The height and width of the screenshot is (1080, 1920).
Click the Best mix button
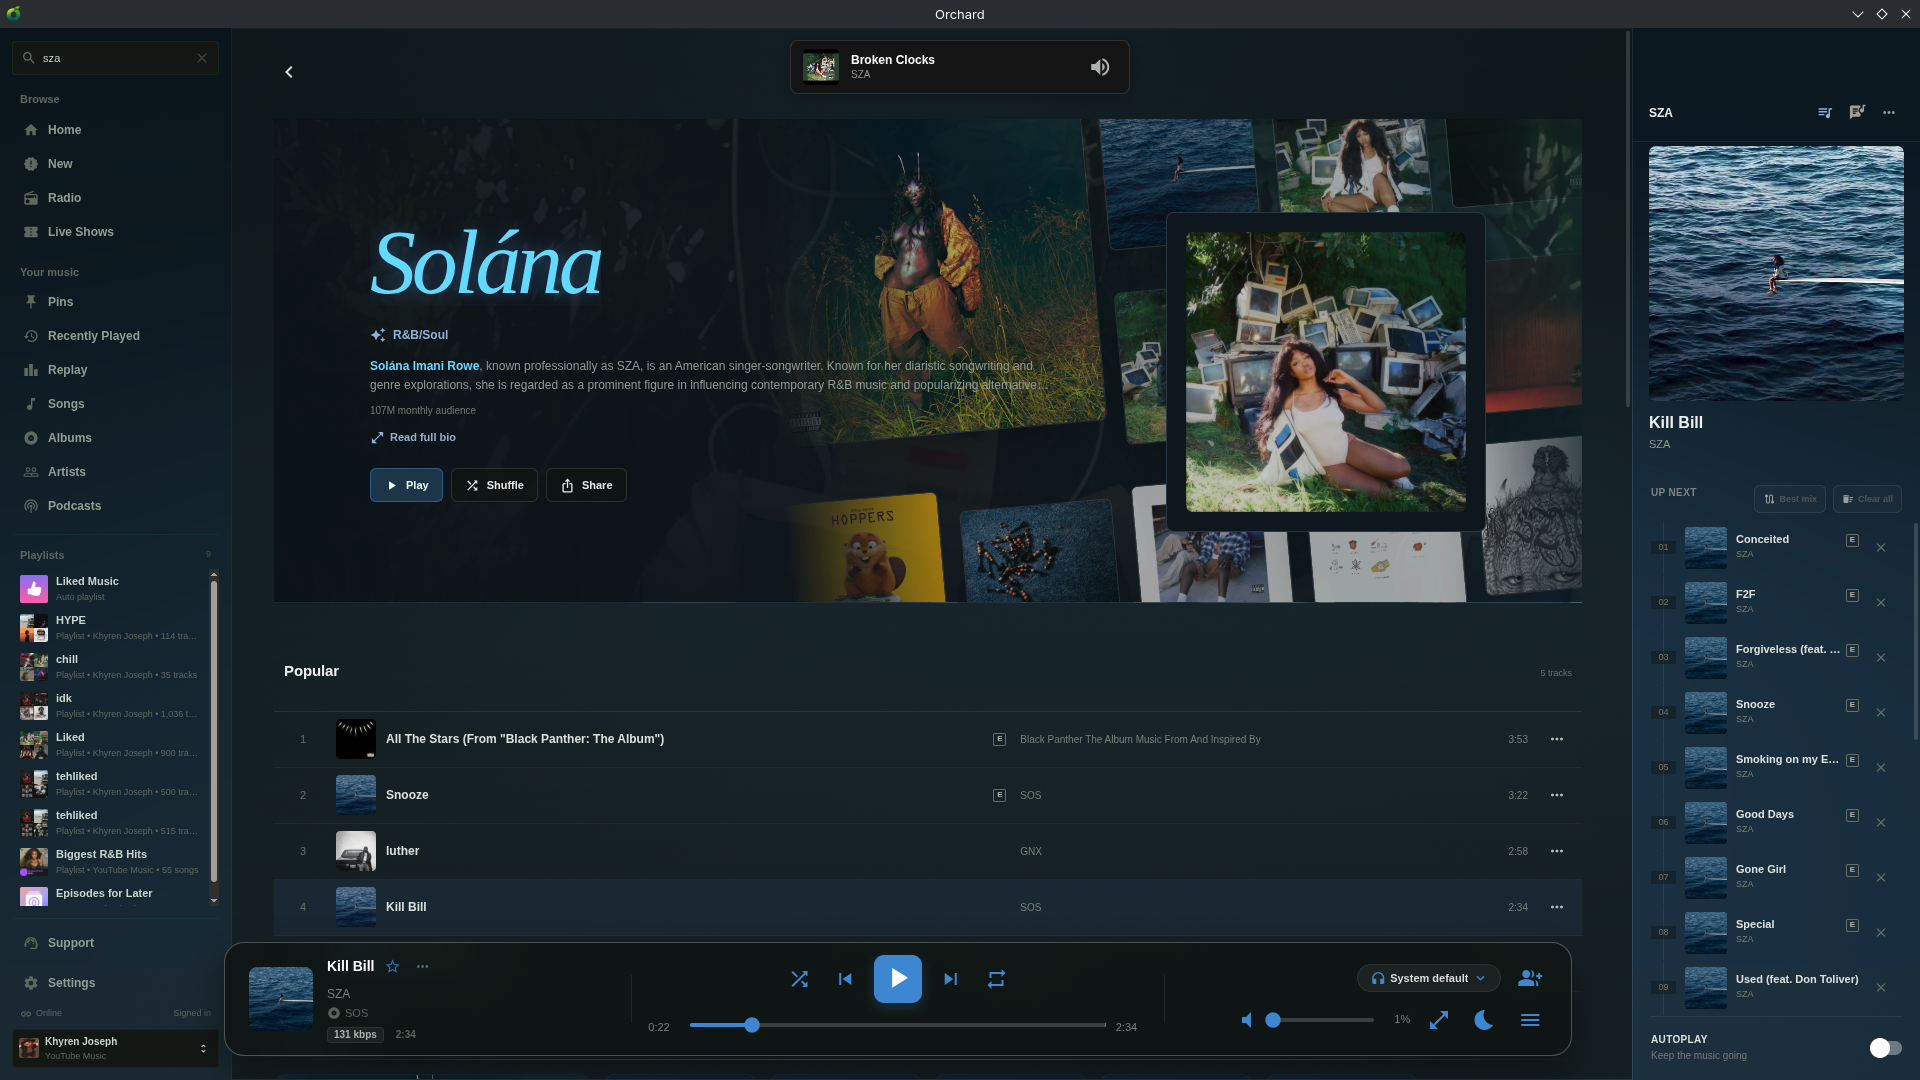click(x=1790, y=499)
